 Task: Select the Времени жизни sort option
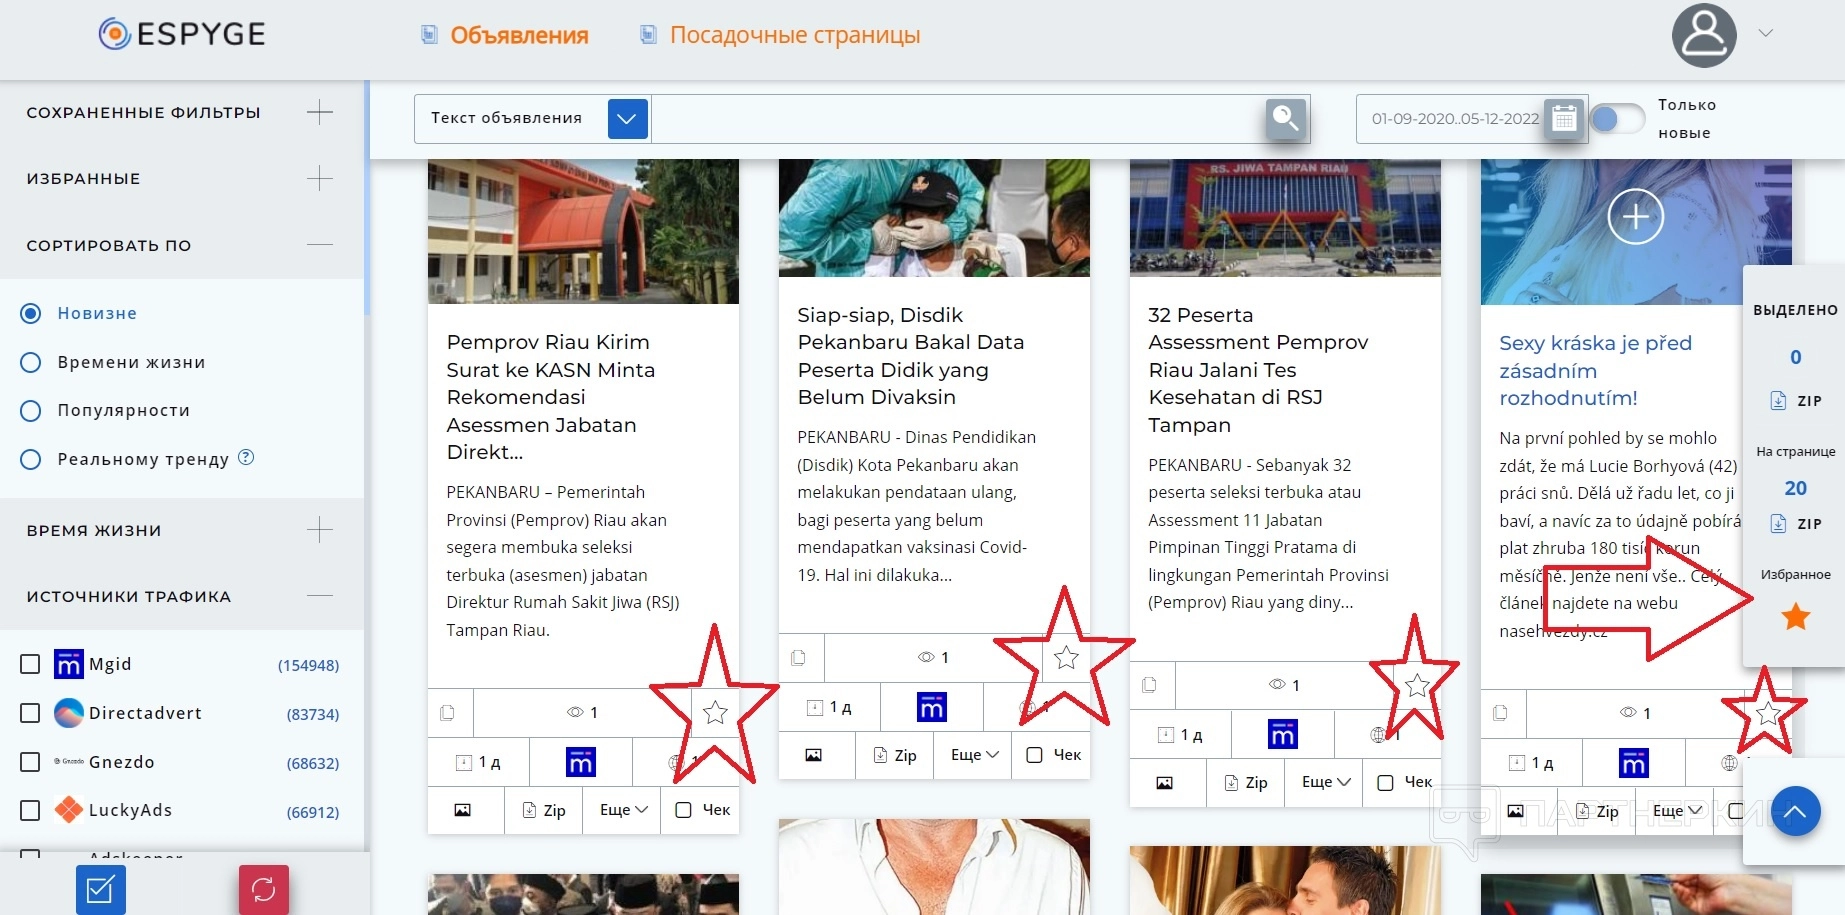[x=31, y=362]
